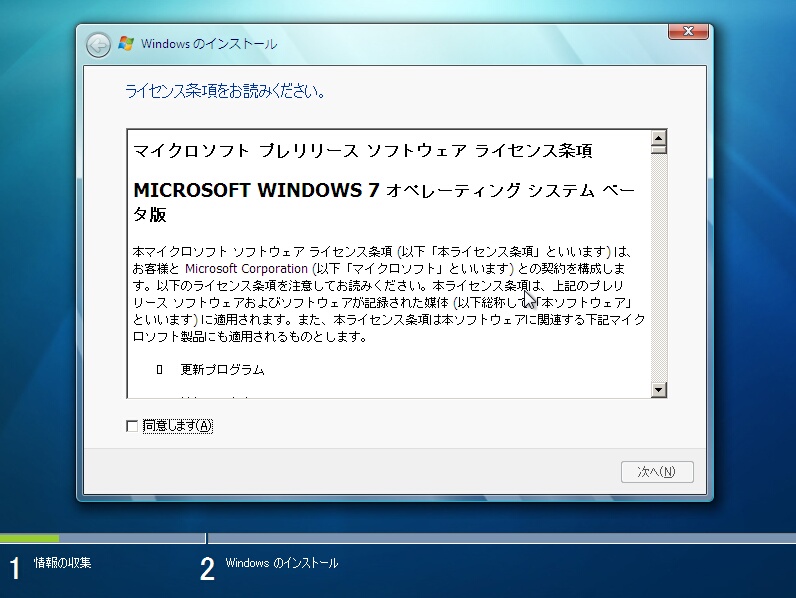Click the MICROSOFT WINDOWS 7 heading
Viewport: 796px width, 598px height.
click(256, 190)
